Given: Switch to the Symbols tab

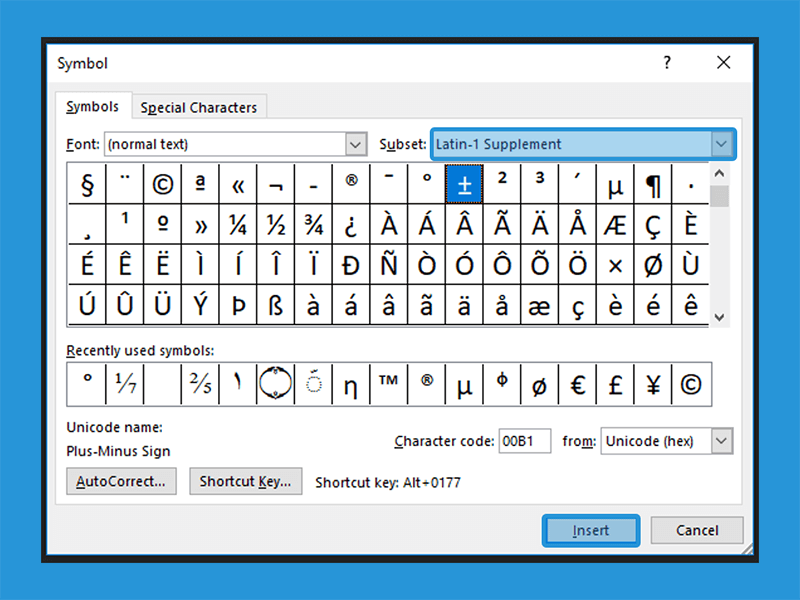Looking at the screenshot, I should (93, 107).
